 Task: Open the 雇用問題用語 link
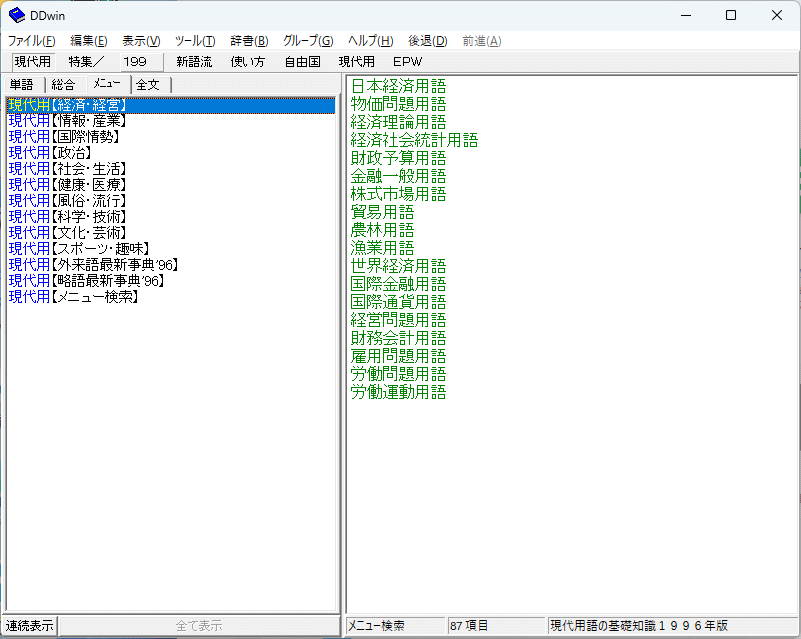tap(398, 356)
